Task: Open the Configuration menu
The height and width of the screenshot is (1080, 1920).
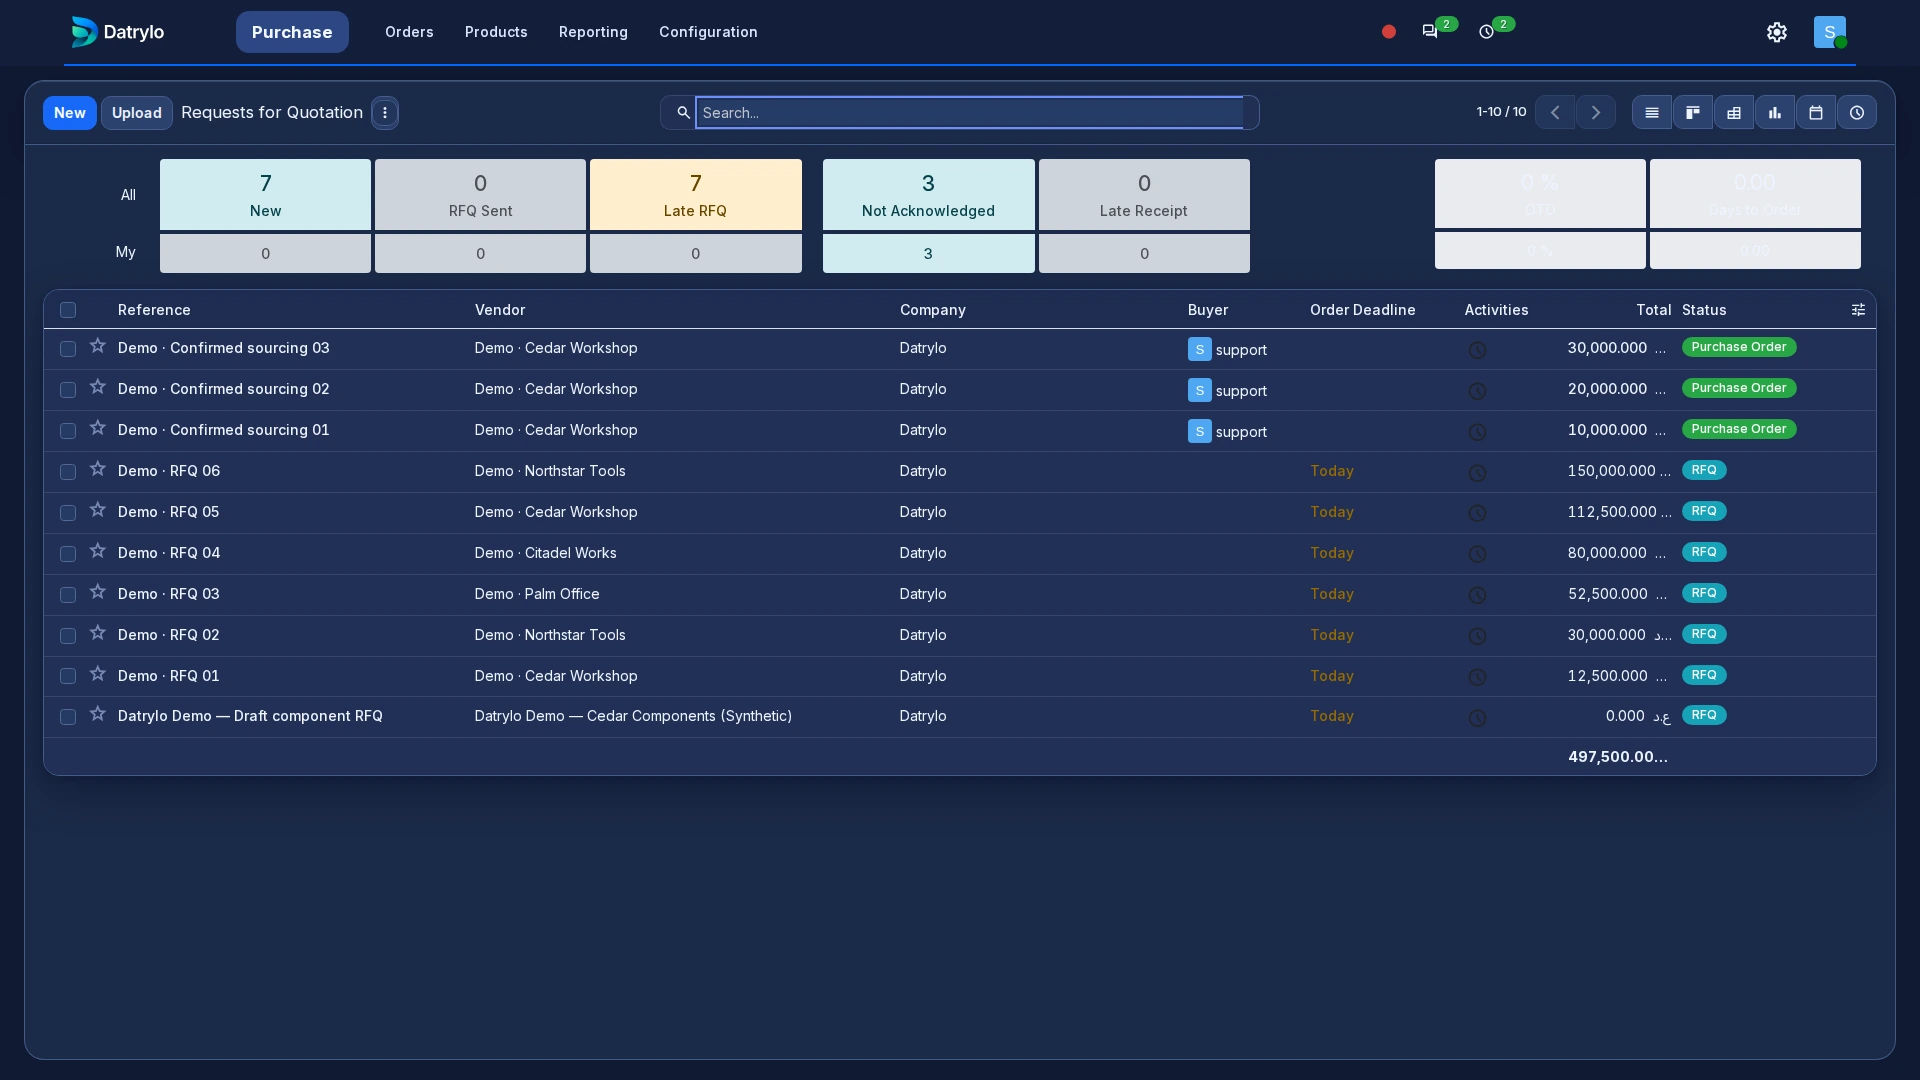Action: [x=708, y=32]
